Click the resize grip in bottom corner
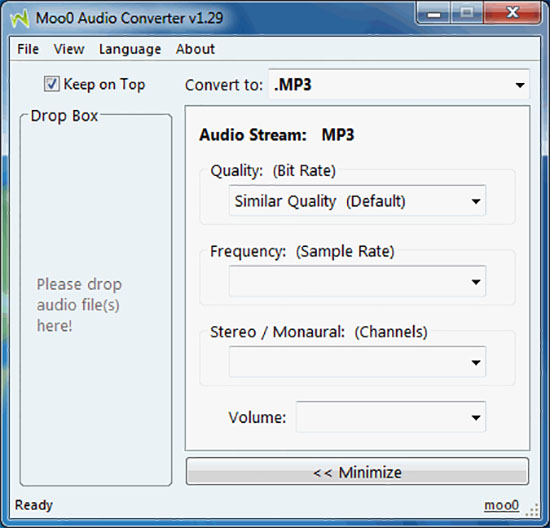The image size is (550, 528). click(533, 510)
